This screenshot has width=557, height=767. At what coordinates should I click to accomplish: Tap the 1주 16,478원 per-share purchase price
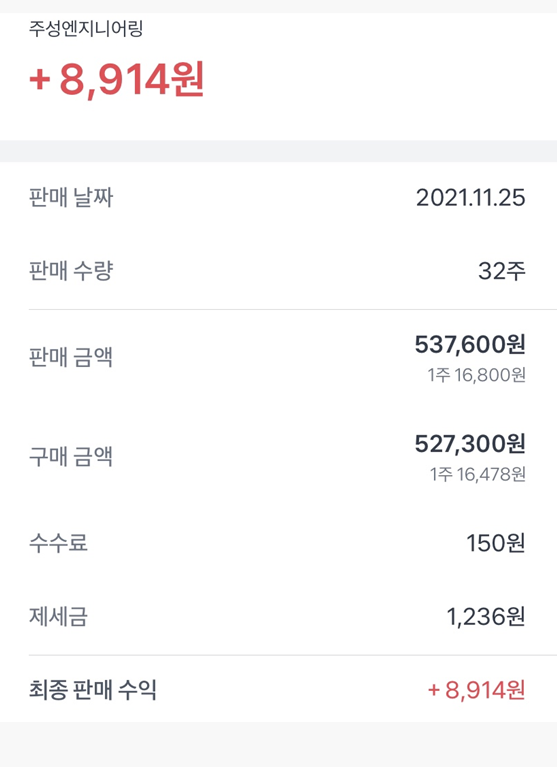click(x=478, y=474)
